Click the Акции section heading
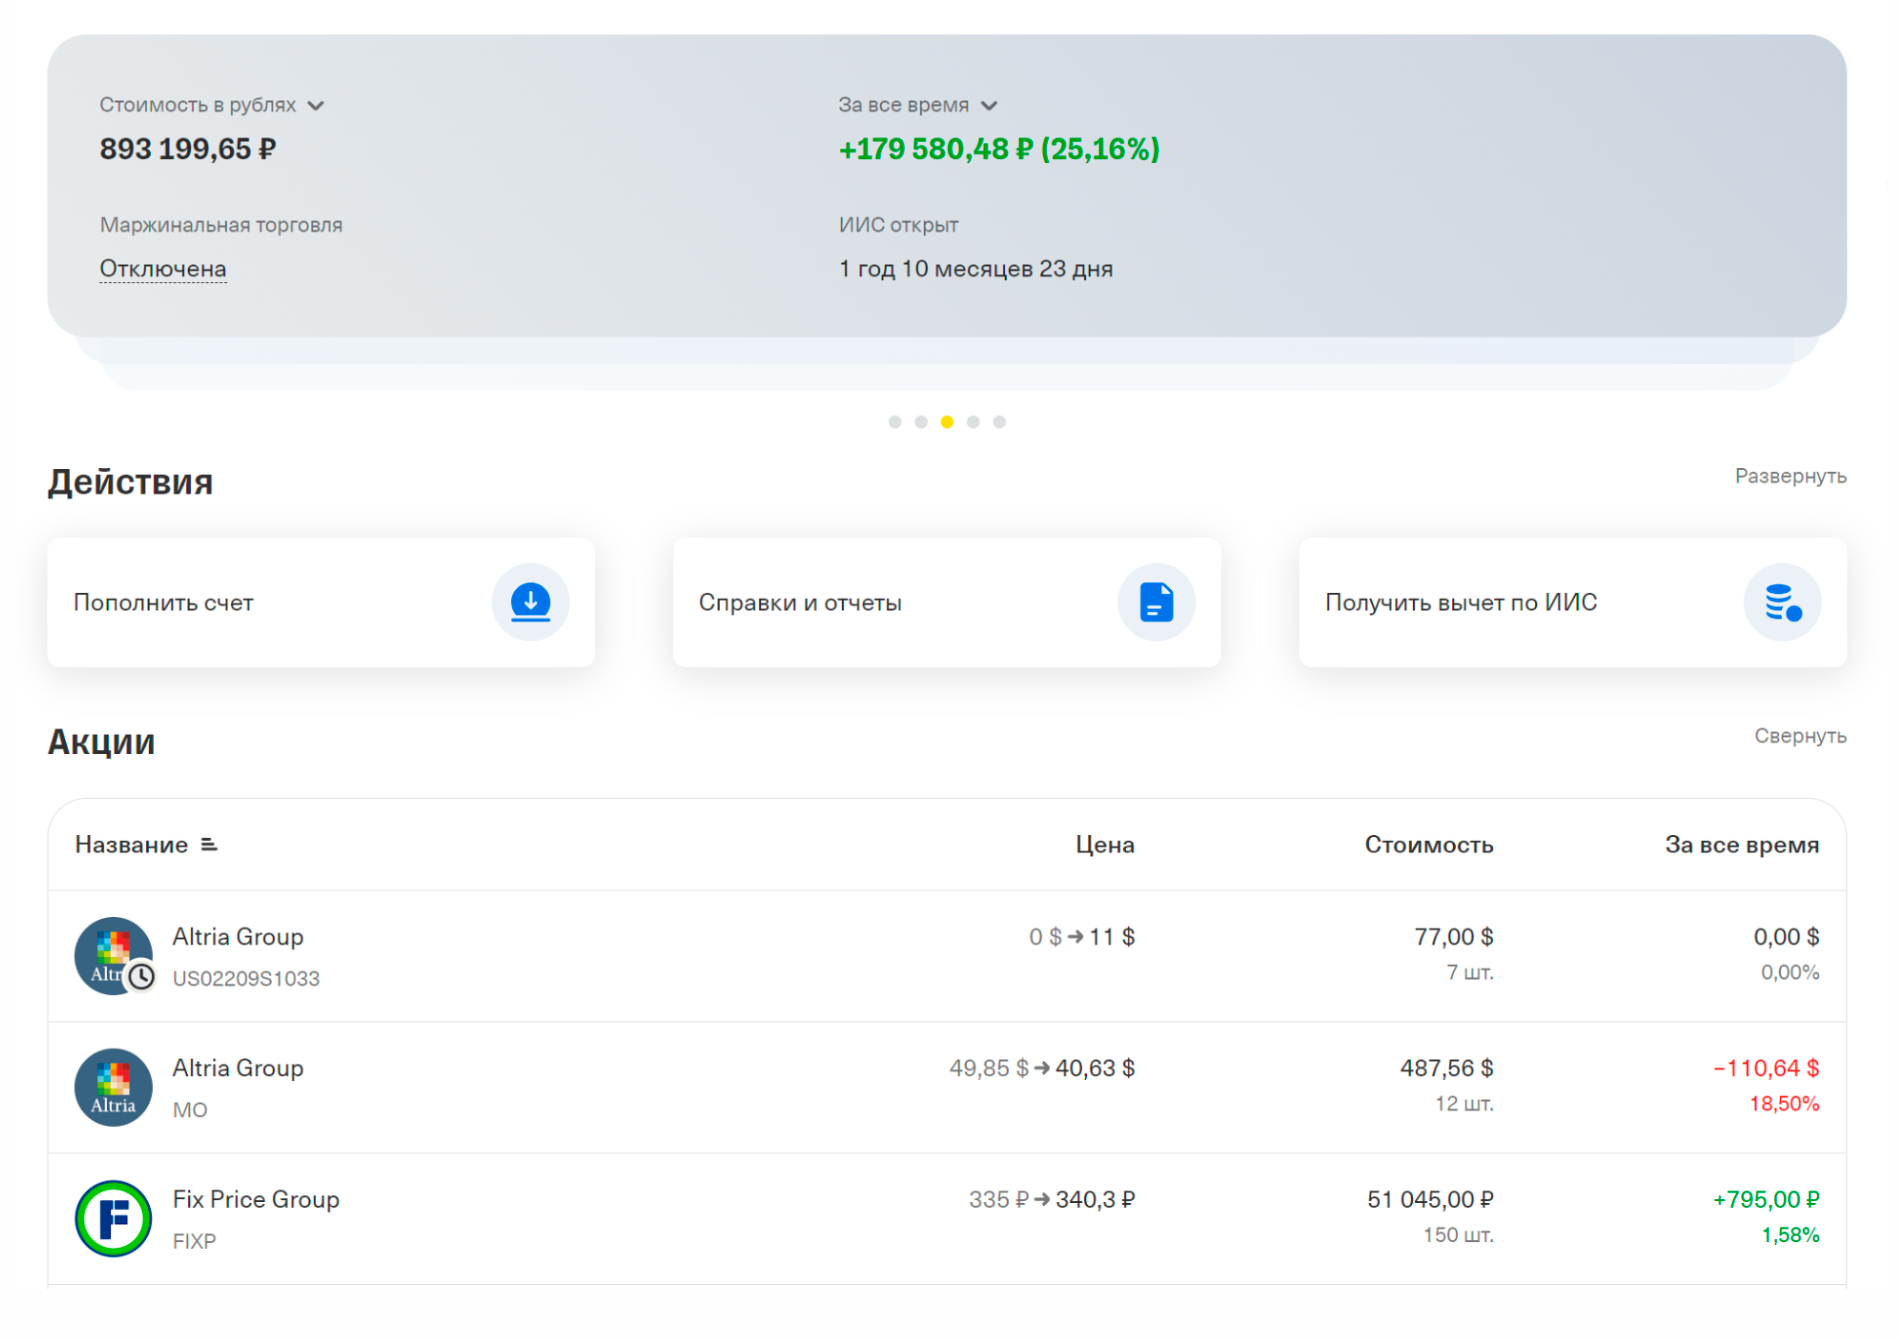This screenshot has height=1340, width=1900. click(102, 742)
